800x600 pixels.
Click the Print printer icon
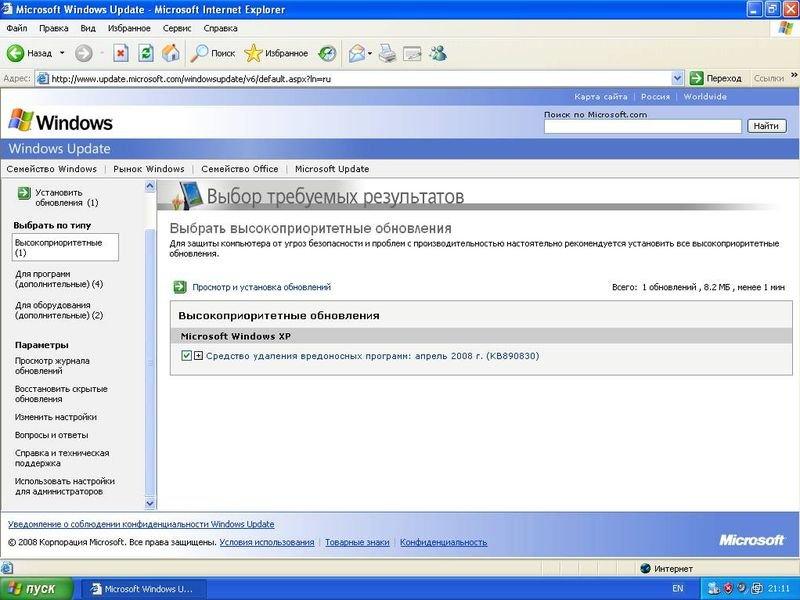click(x=387, y=53)
